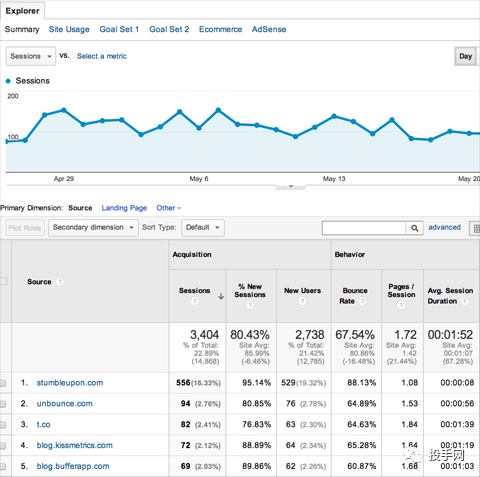Click the Source column help icon
Viewport: 480px width, 477px height.
(x=60, y=282)
